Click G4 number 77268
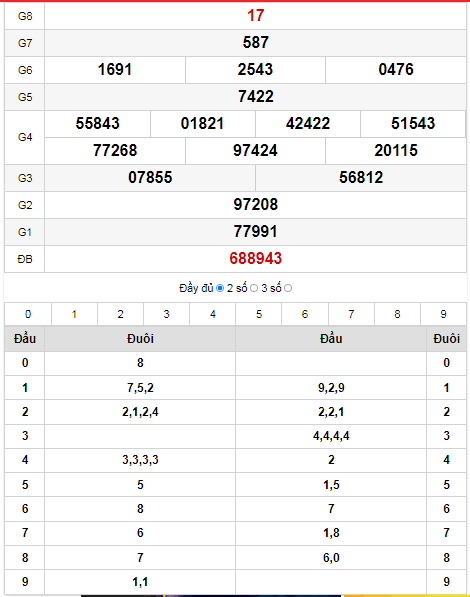The image size is (470, 597). (115, 150)
